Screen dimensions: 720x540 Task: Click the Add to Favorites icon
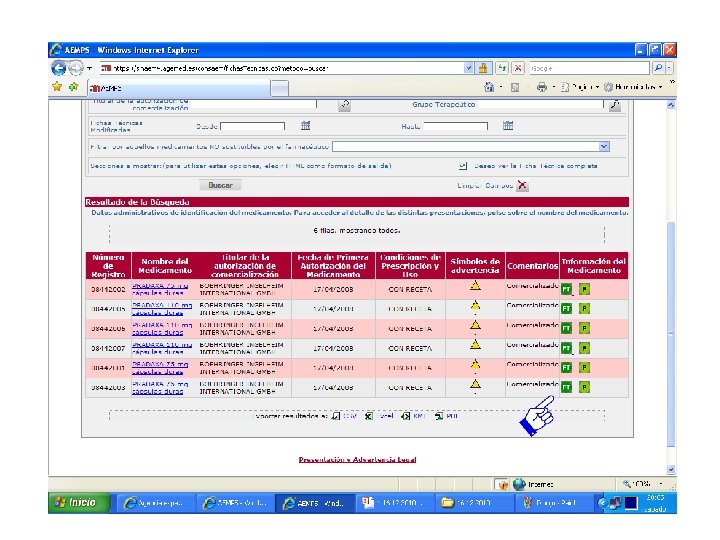click(x=73, y=86)
